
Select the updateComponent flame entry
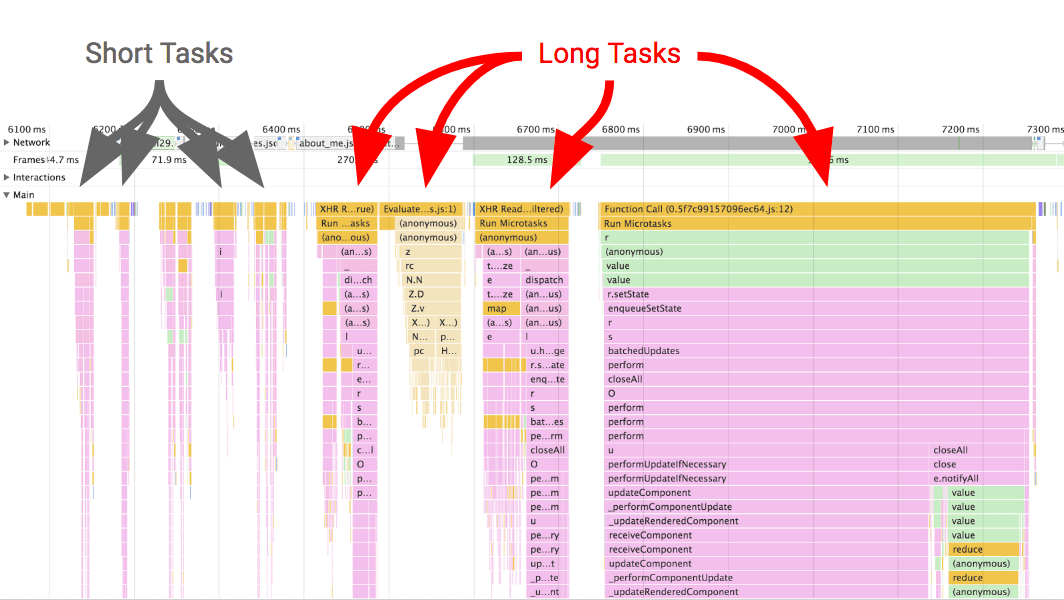650,492
